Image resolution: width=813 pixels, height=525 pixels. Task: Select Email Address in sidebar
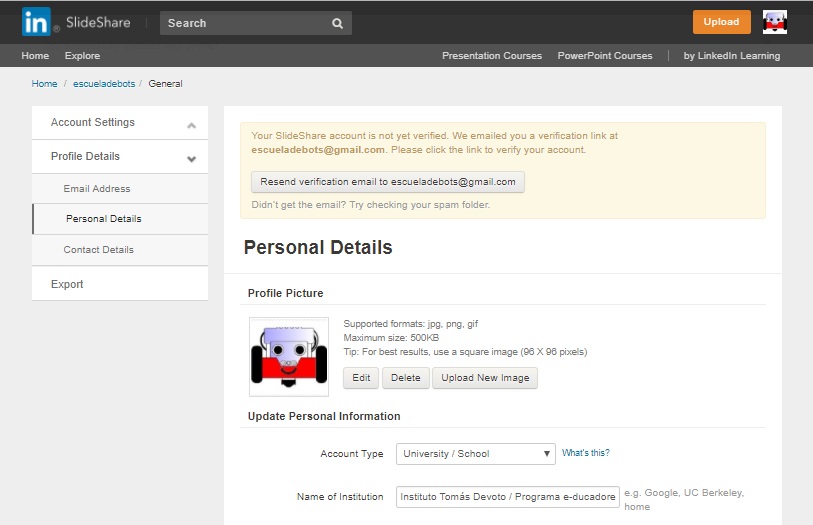tap(97, 189)
